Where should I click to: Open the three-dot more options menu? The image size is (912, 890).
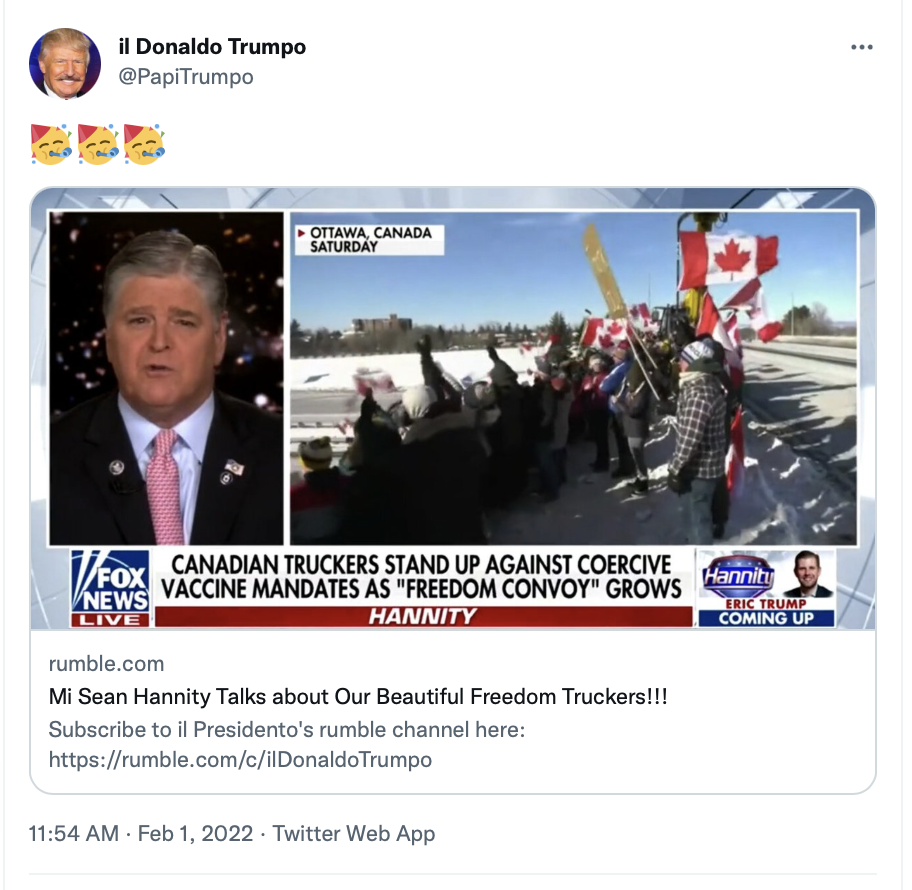[861, 47]
